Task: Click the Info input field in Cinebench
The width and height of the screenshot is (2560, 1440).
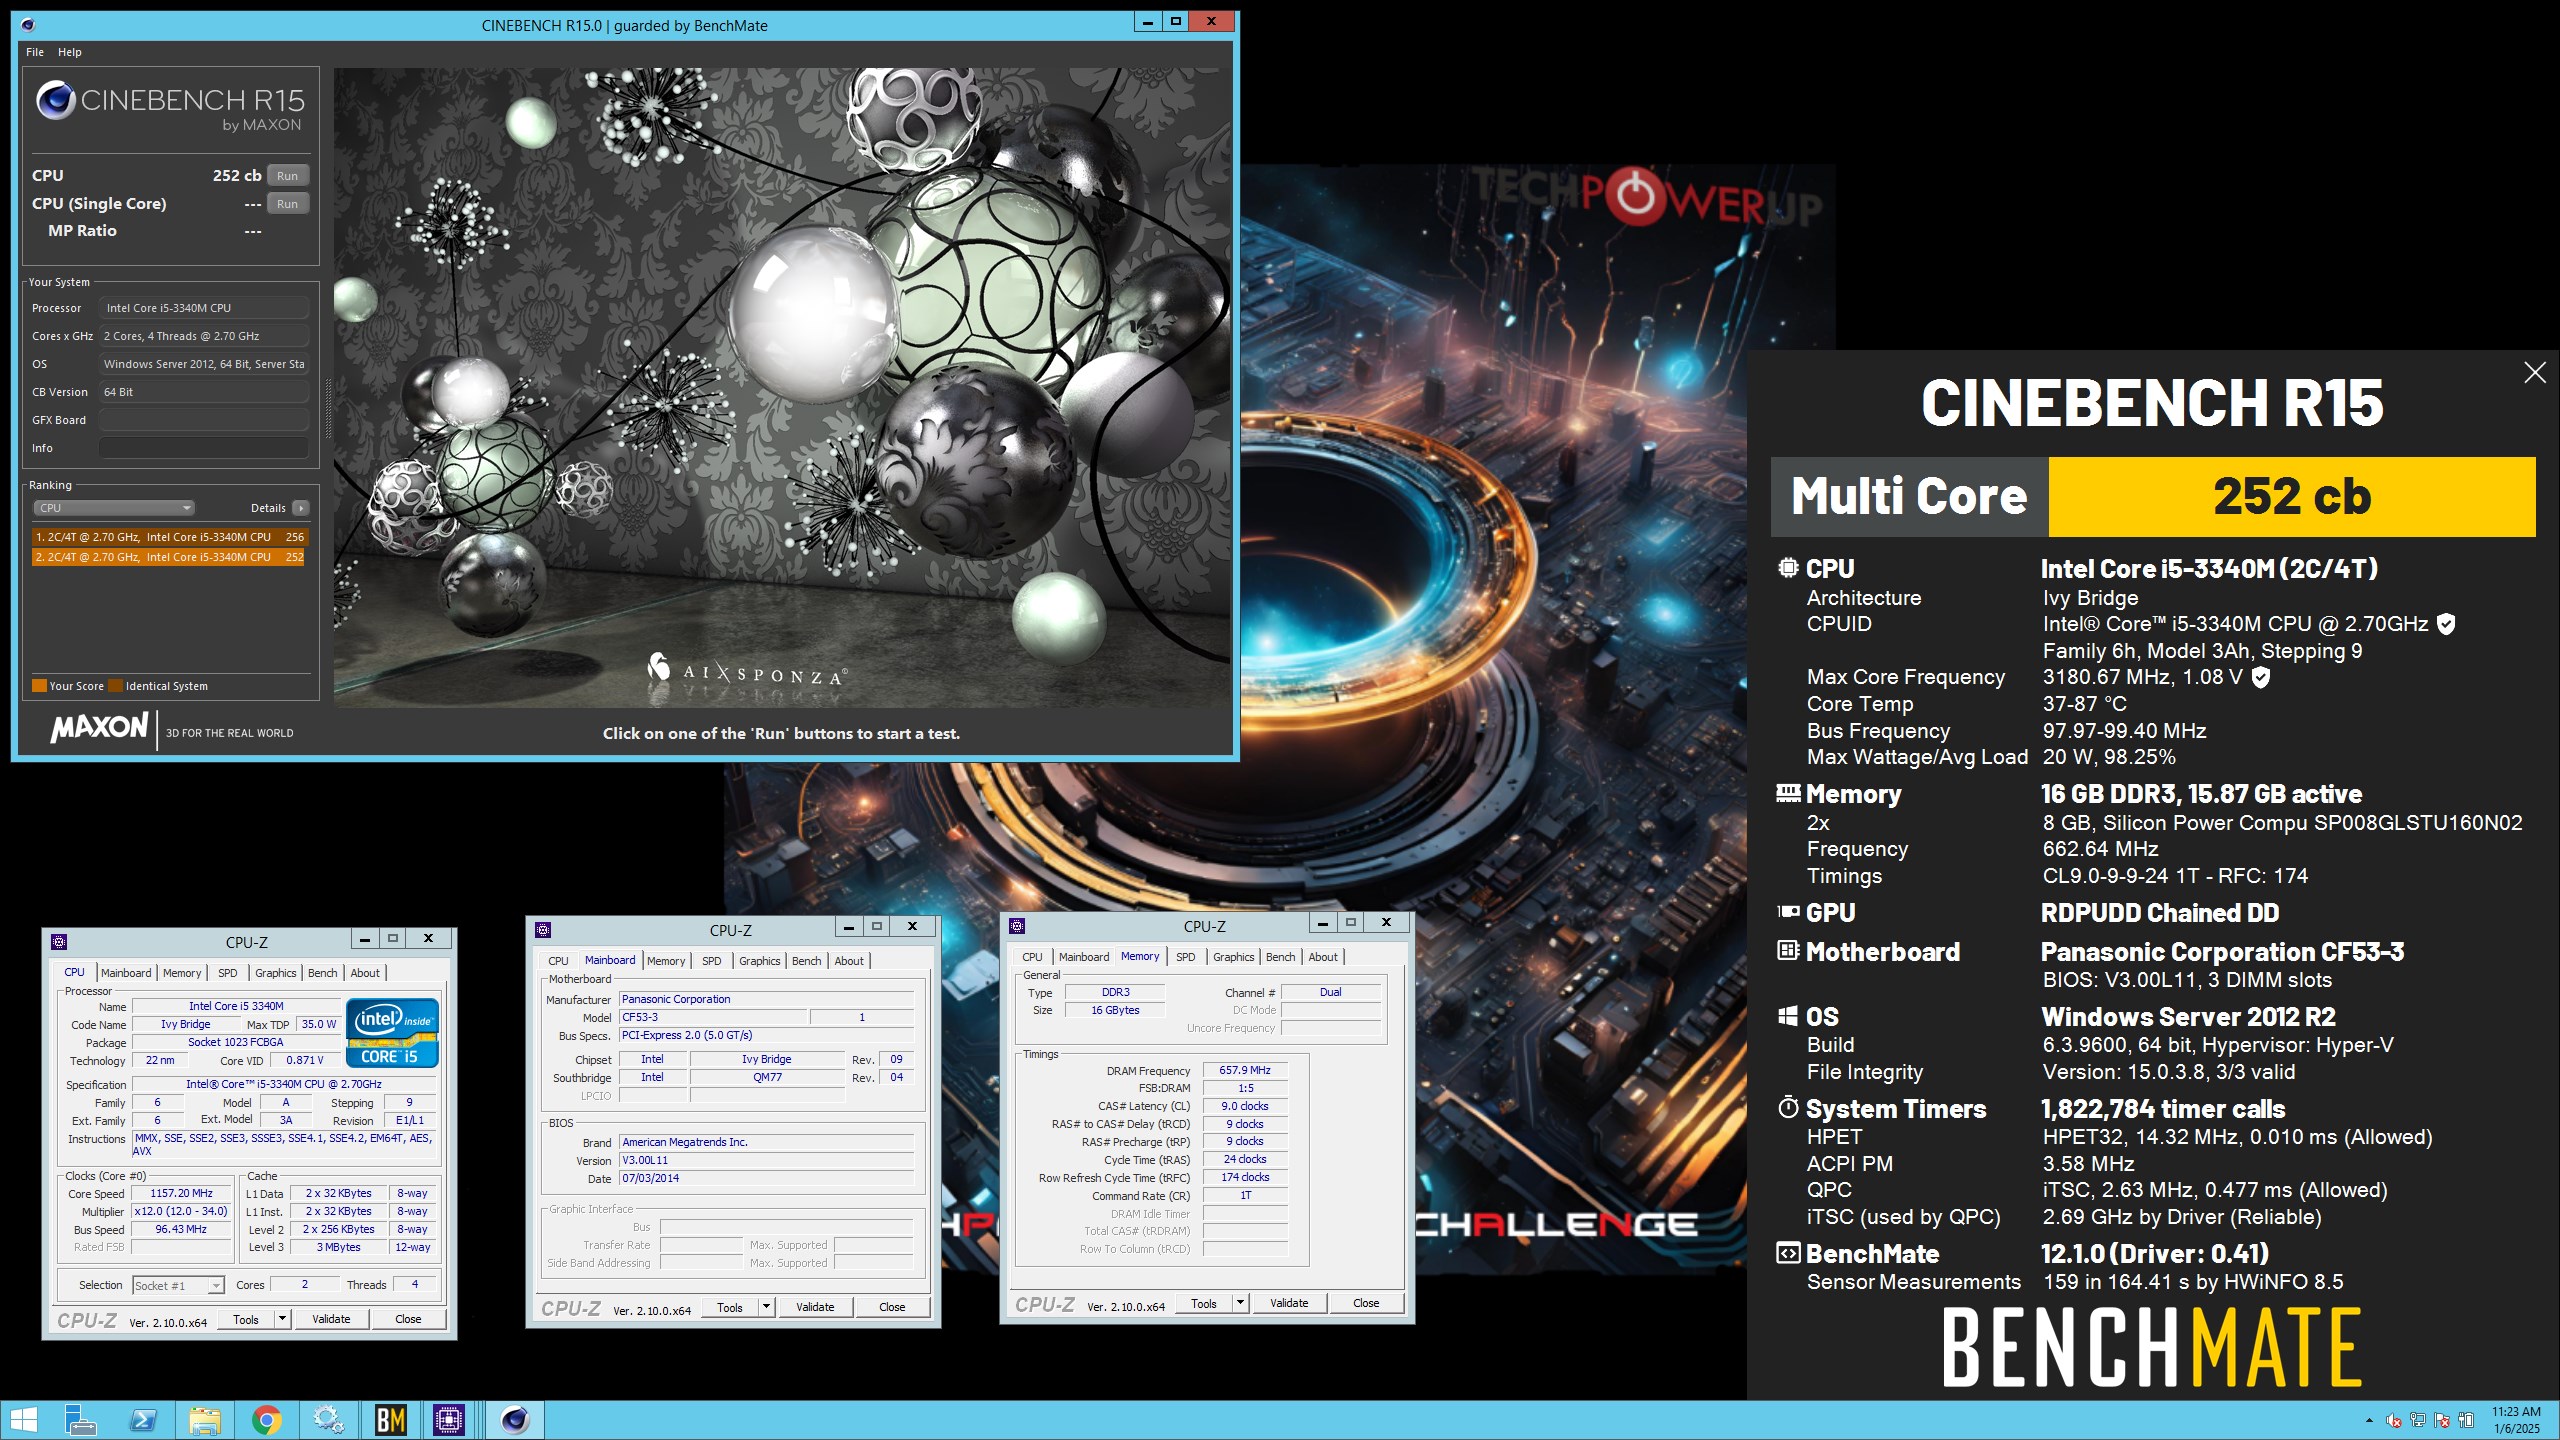Action: [204, 448]
